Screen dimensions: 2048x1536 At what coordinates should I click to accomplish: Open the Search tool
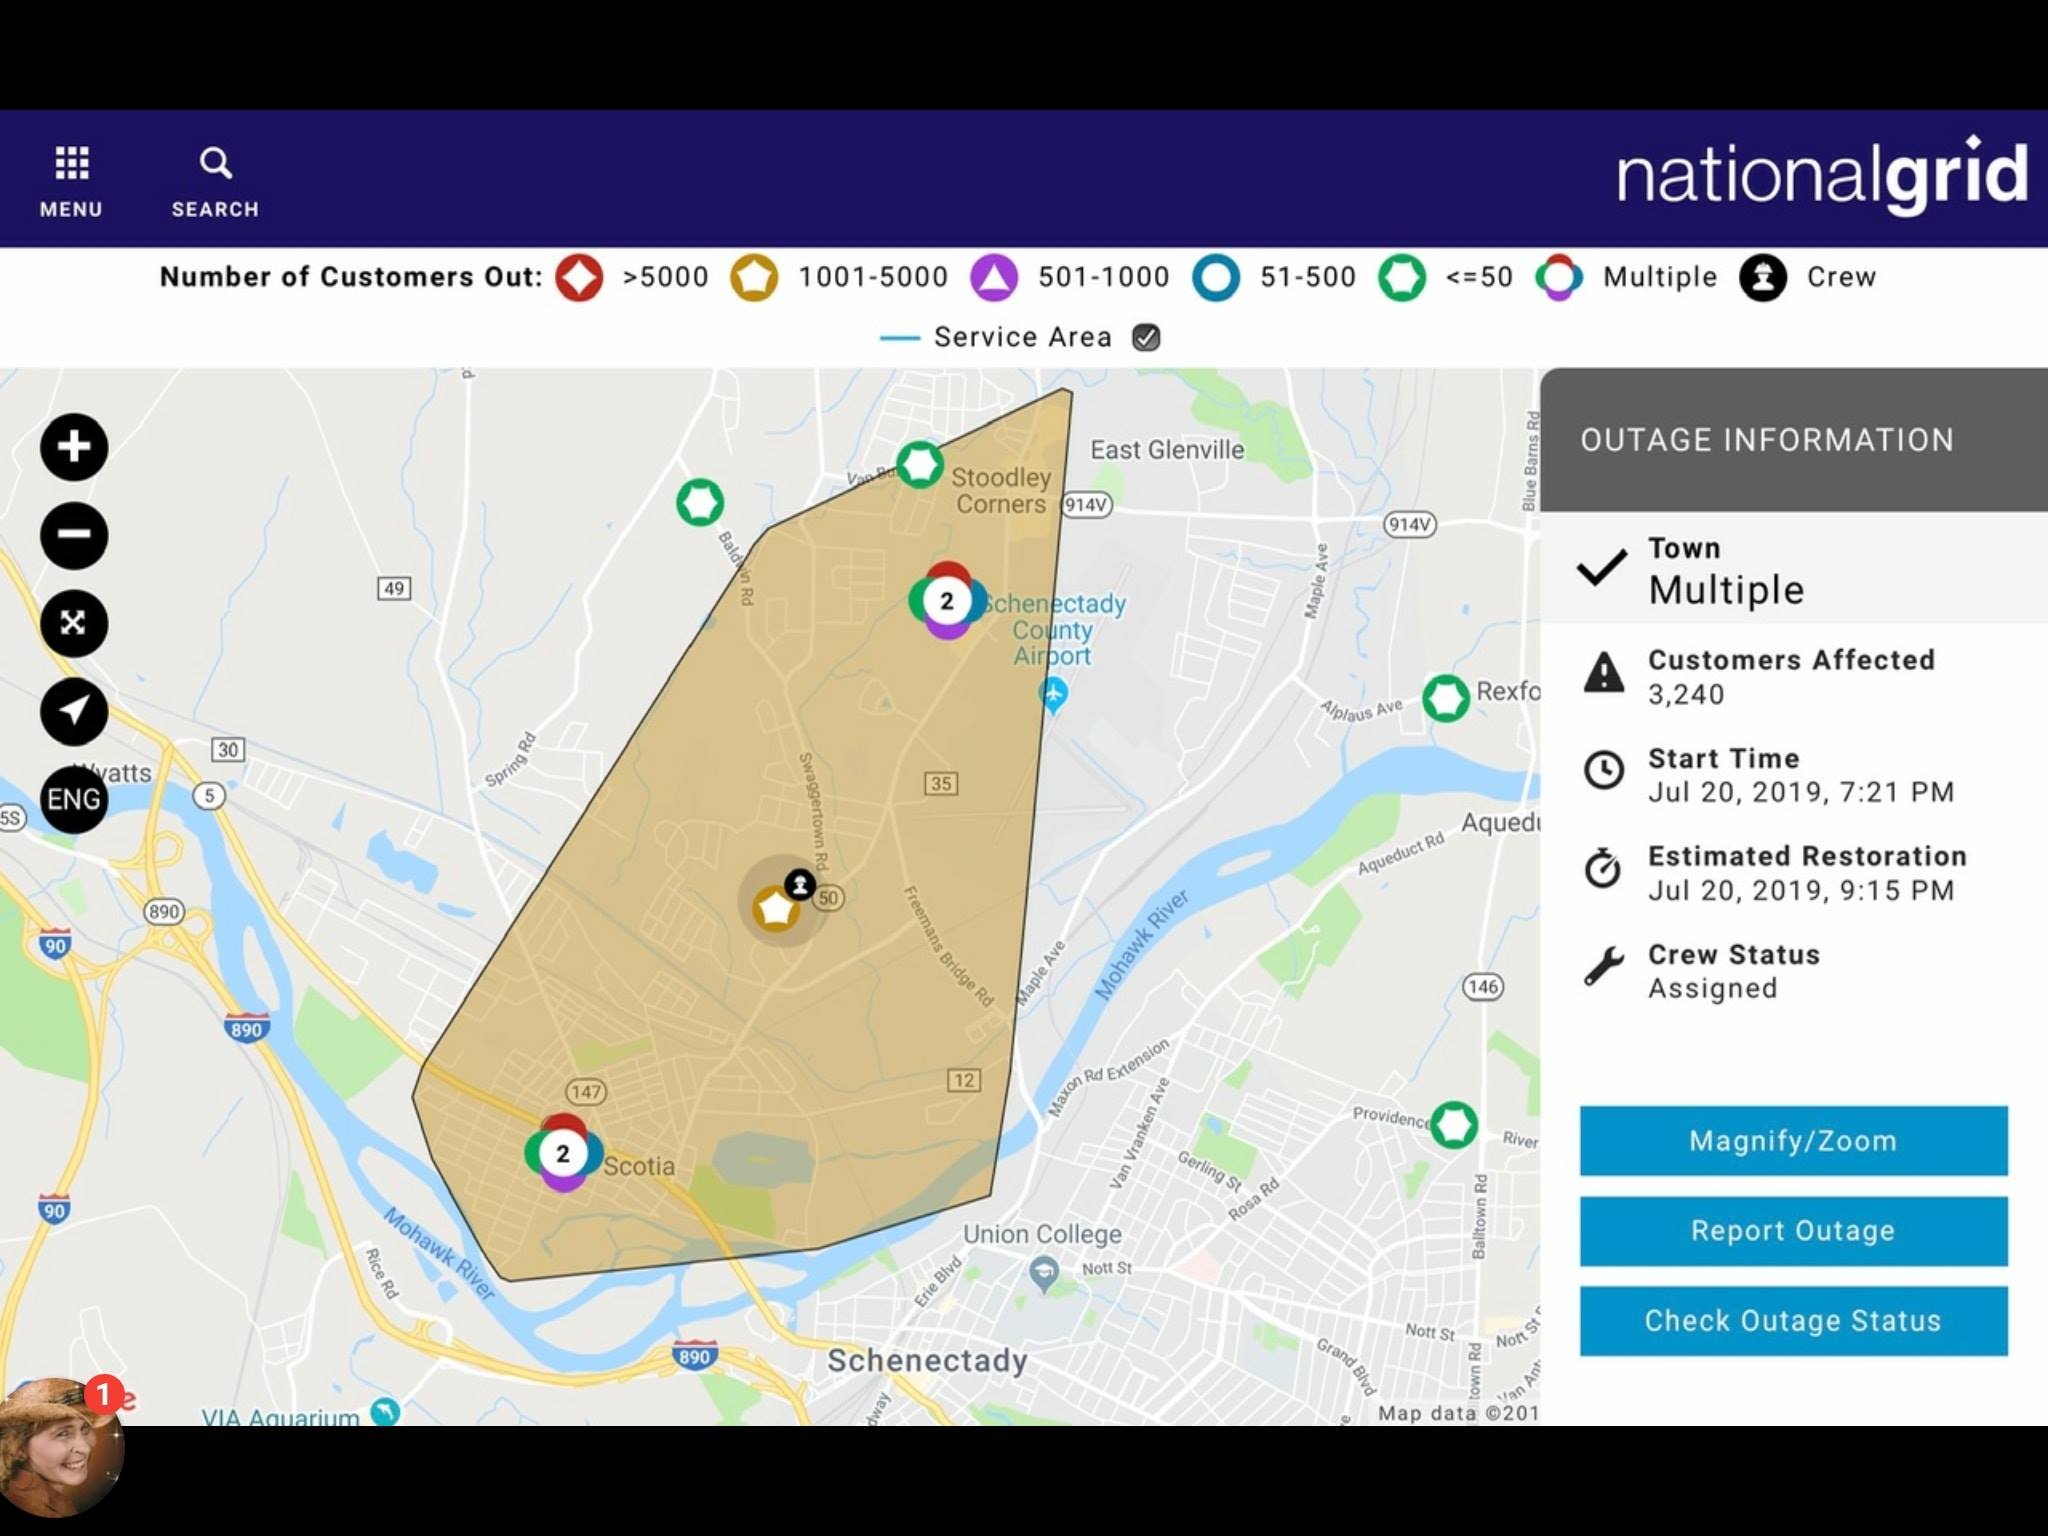coord(215,181)
